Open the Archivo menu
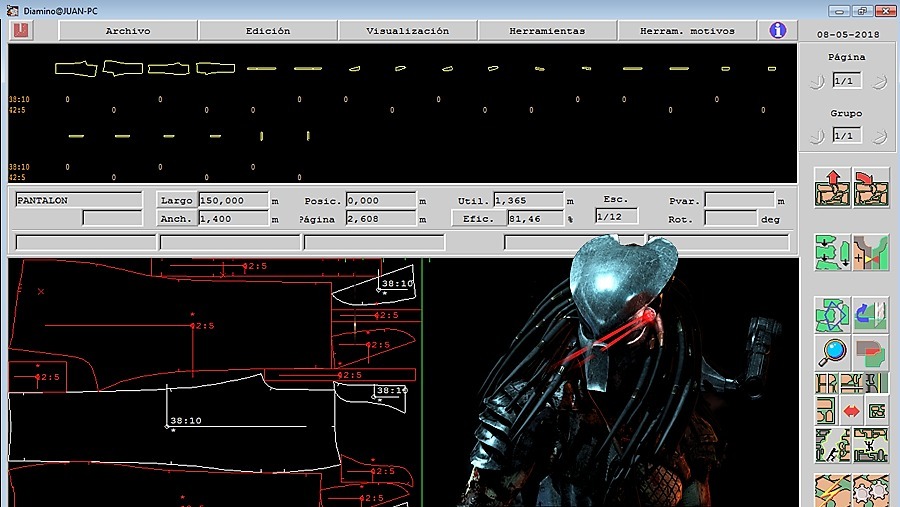This screenshot has width=900, height=507. (128, 31)
